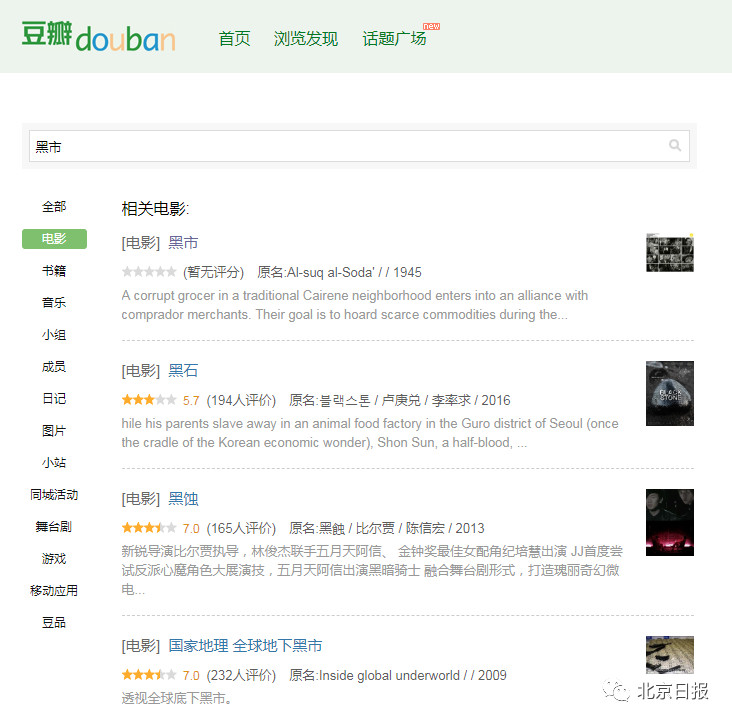The height and width of the screenshot is (723, 732).
Task: Open 浏览发现 in top navigation
Action: click(x=305, y=38)
